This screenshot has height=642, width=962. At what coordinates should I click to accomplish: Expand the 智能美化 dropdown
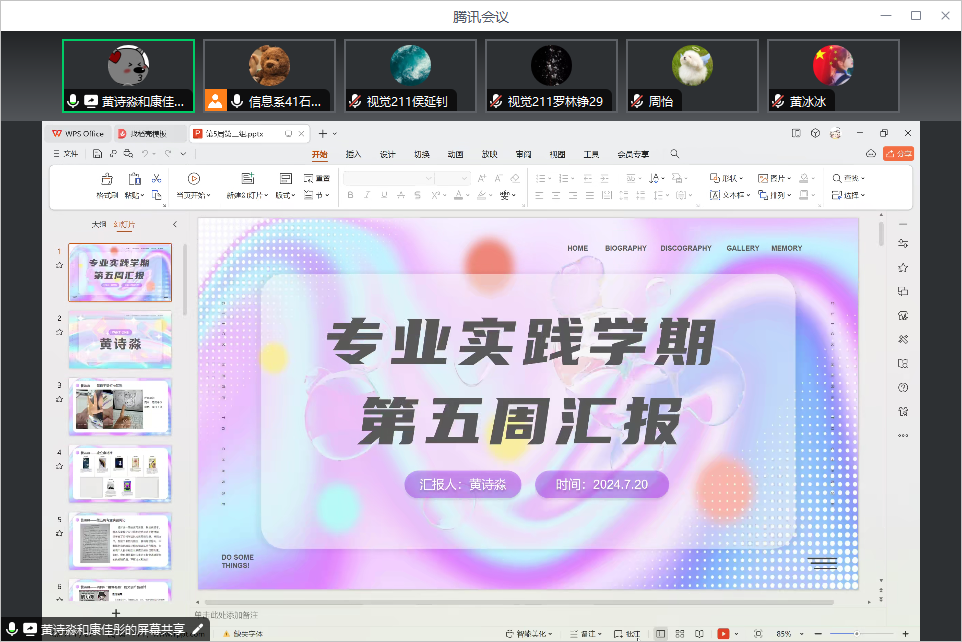pyautogui.click(x=529, y=634)
